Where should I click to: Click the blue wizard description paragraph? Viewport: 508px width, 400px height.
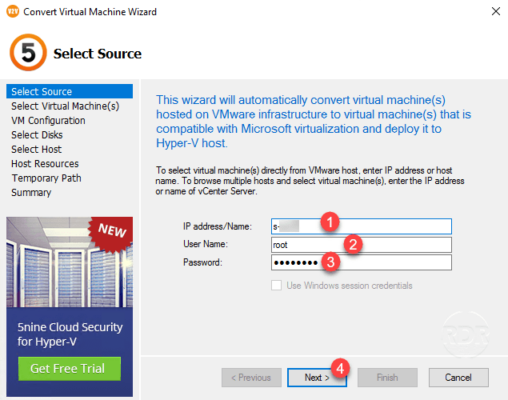coord(313,121)
